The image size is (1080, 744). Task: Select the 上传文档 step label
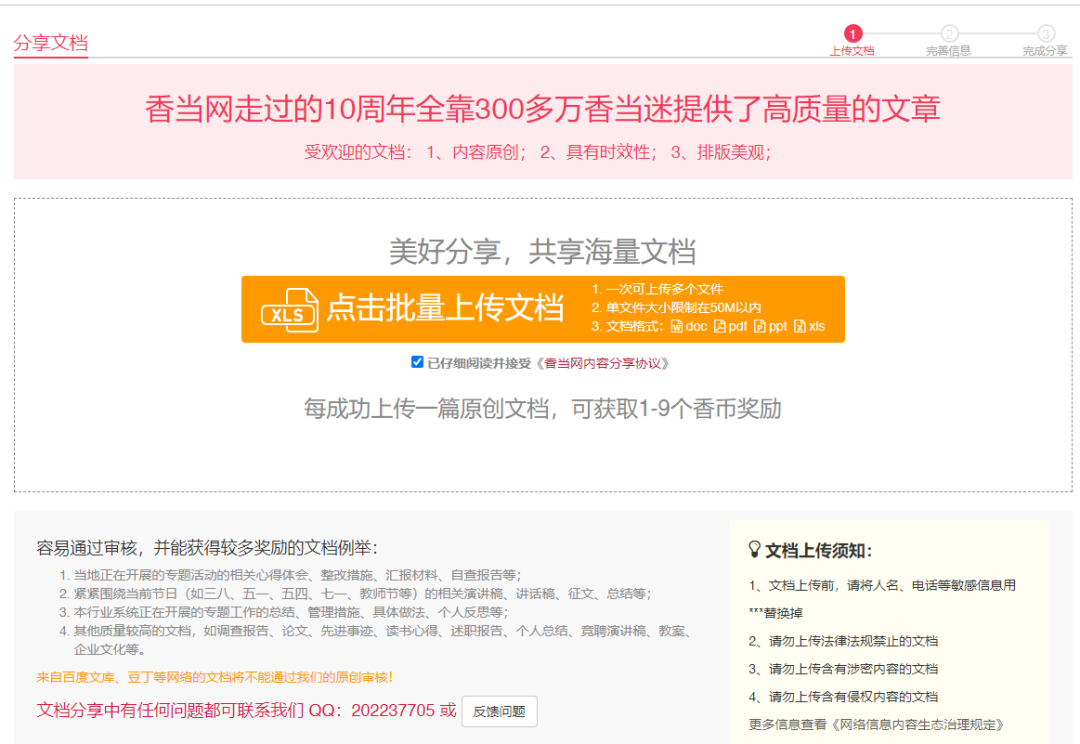(853, 51)
